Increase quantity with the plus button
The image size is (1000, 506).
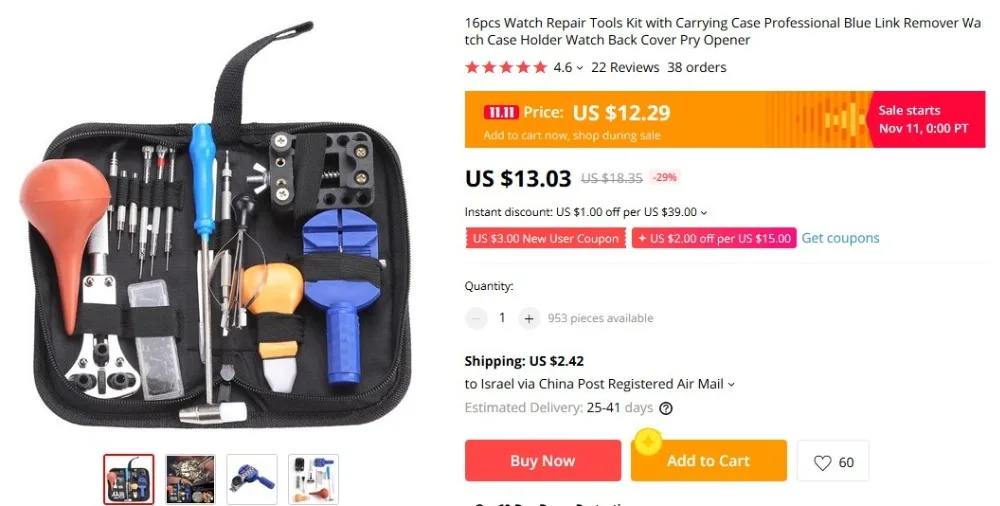(x=529, y=318)
